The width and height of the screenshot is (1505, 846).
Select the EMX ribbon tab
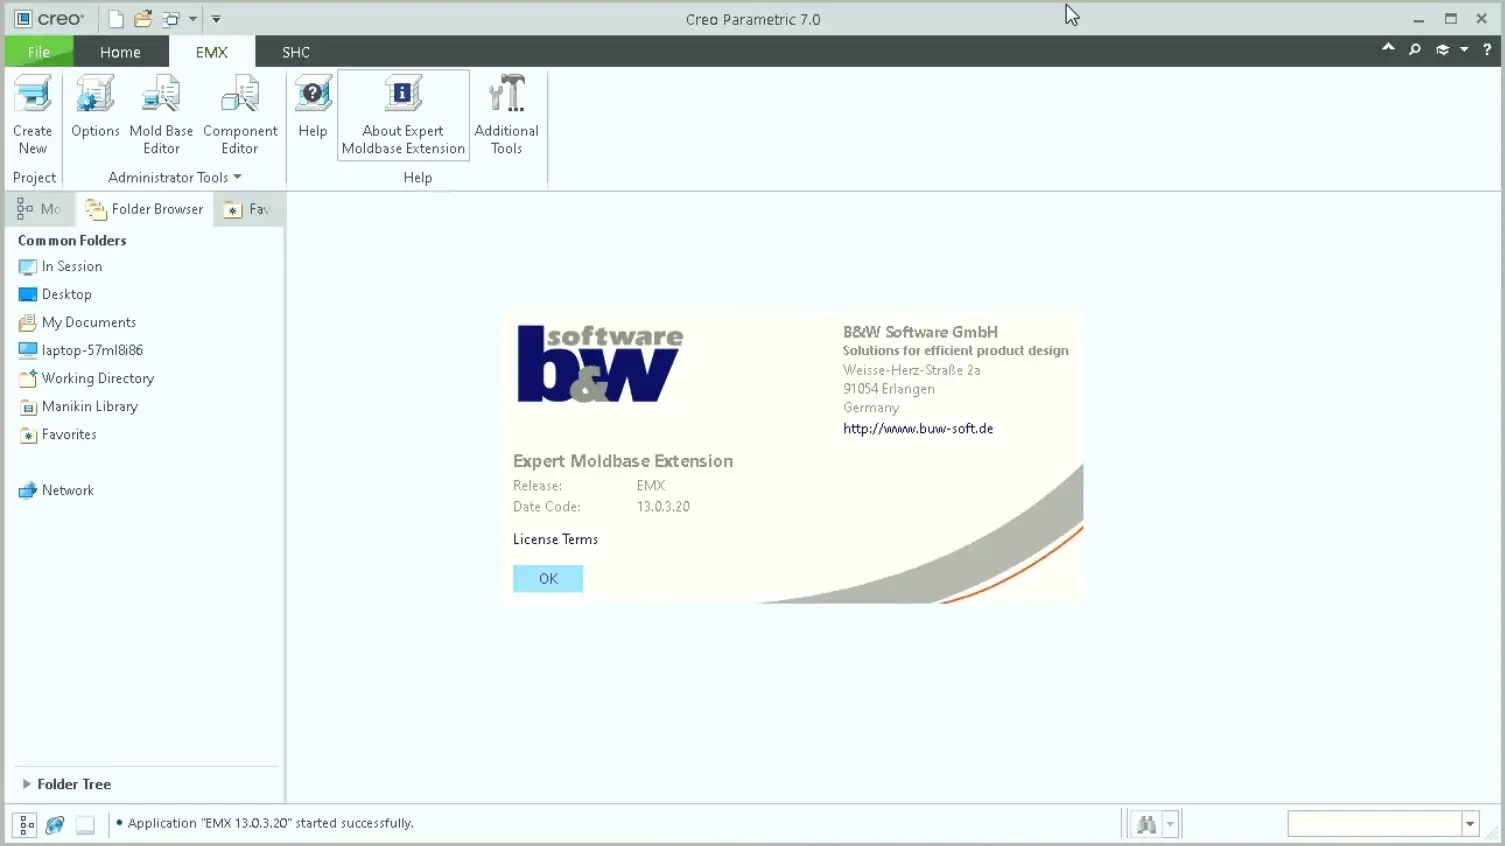point(211,52)
